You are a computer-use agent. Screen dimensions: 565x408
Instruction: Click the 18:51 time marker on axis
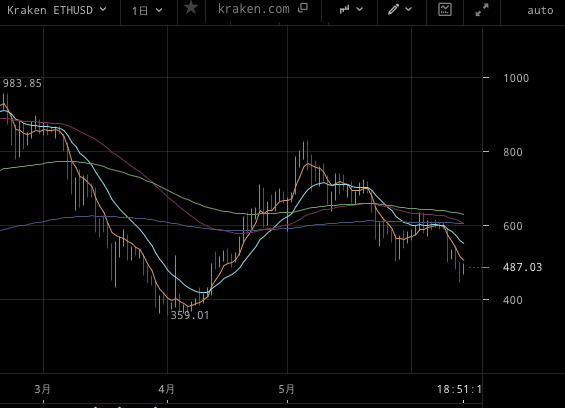click(459, 389)
